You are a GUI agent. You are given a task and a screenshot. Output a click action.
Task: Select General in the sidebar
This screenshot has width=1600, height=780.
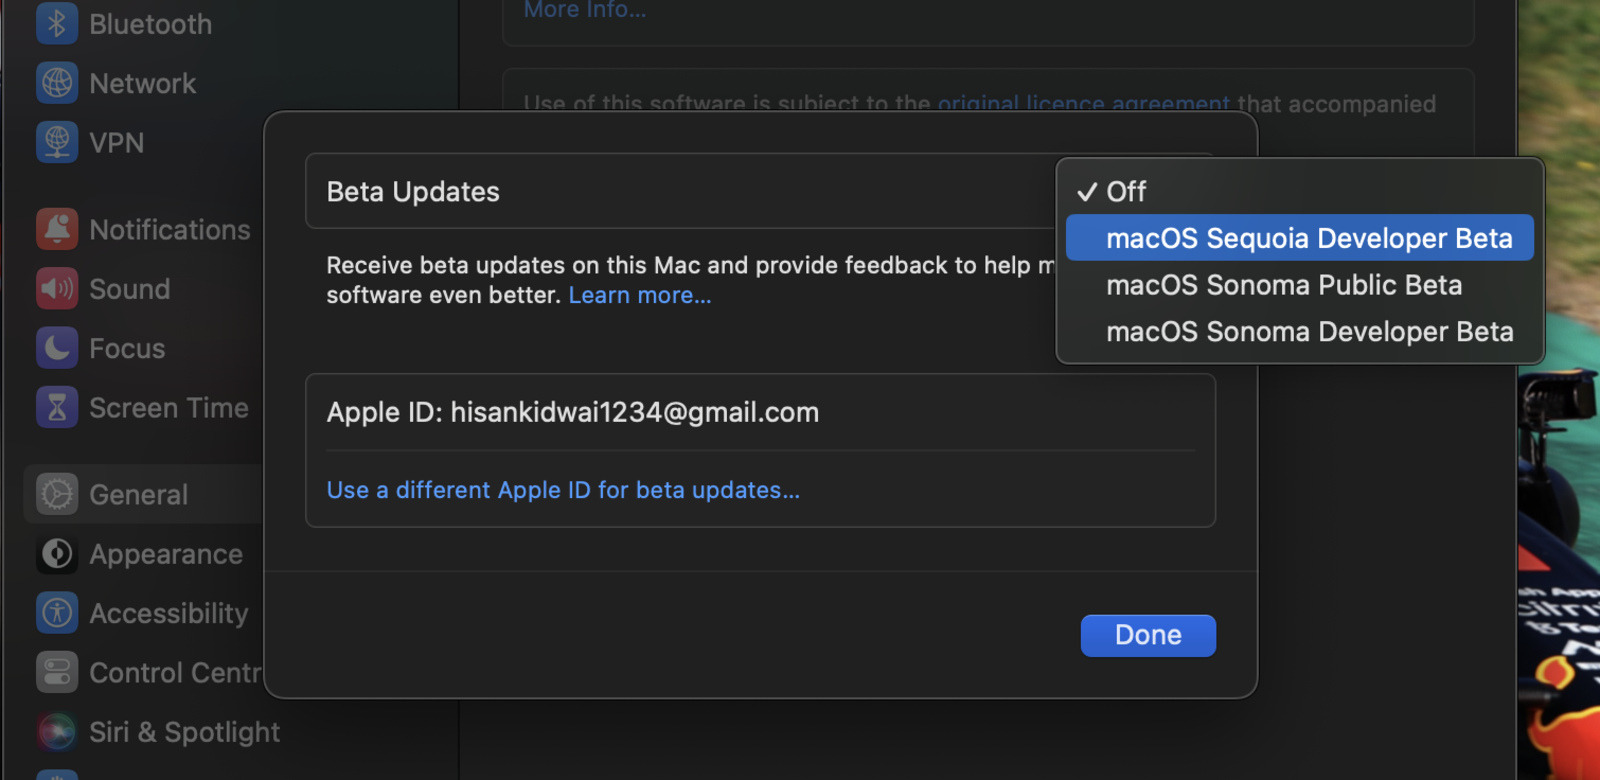click(138, 494)
